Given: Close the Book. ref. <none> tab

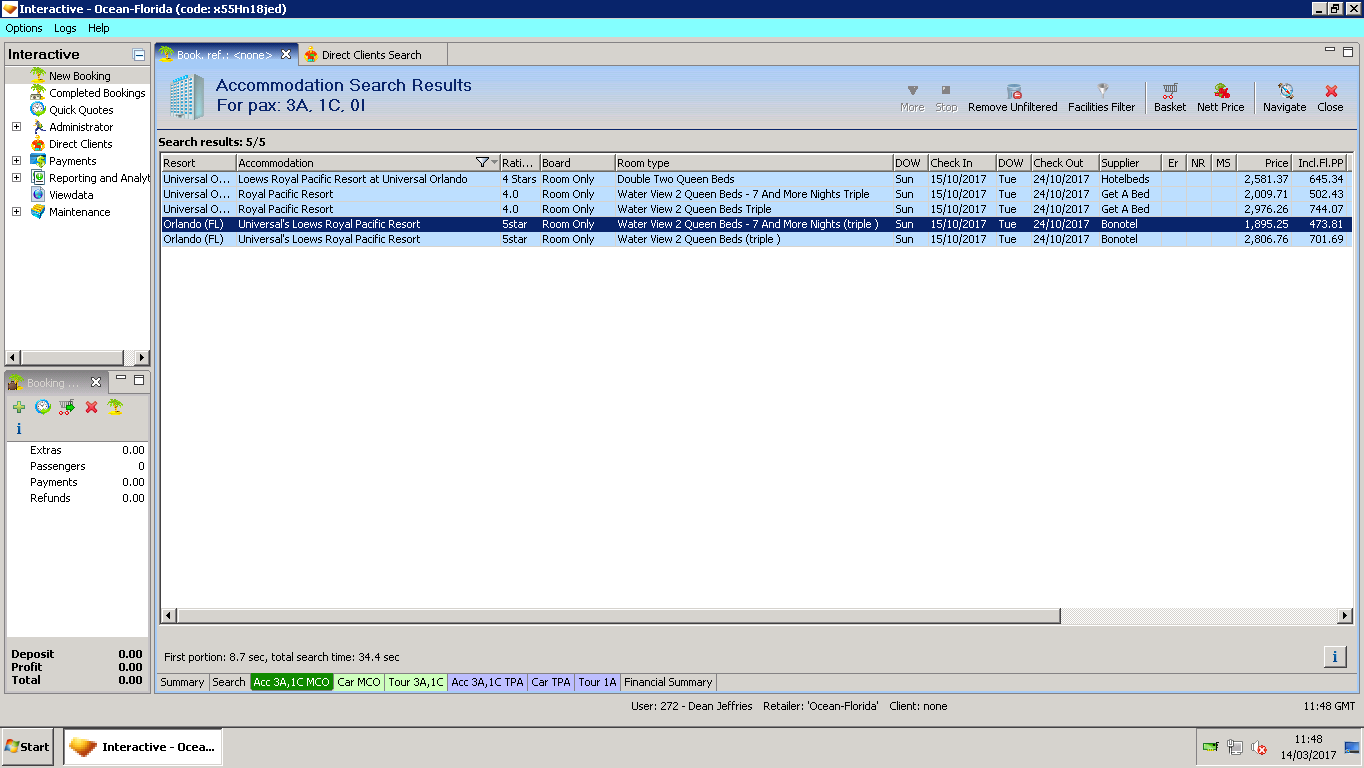Looking at the screenshot, I should (286, 54).
